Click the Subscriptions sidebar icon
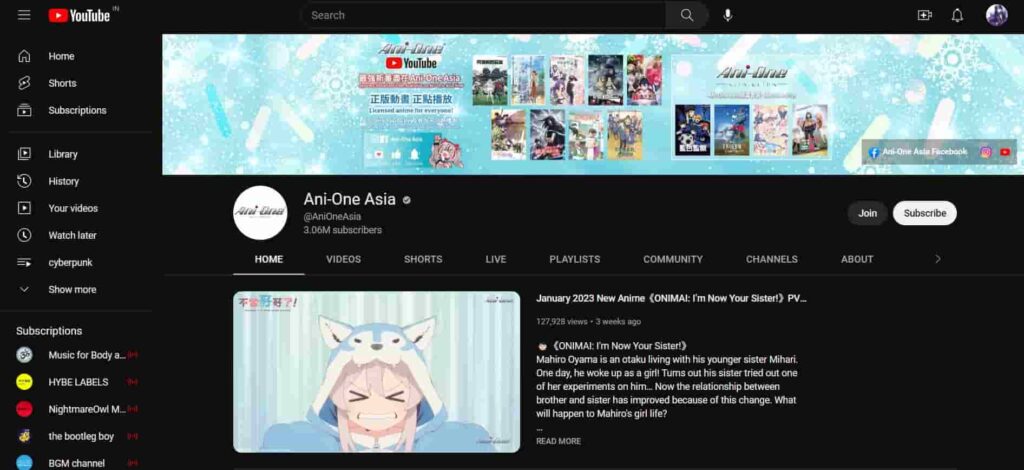 point(24,110)
